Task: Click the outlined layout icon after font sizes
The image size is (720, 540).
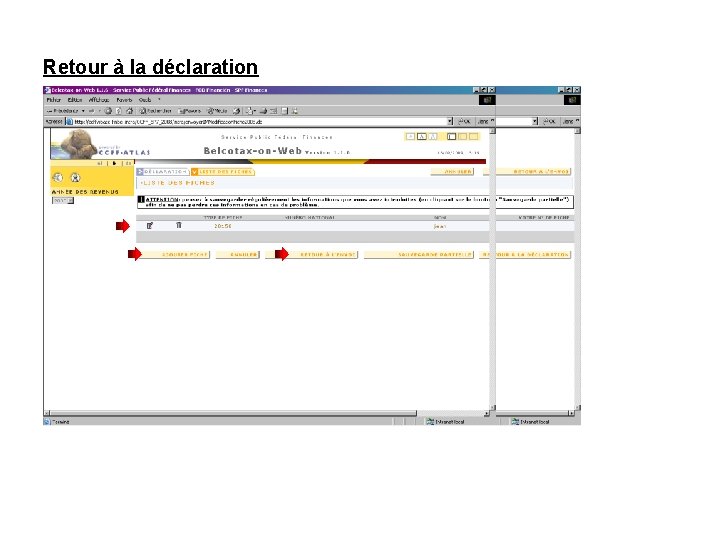Action: tap(452, 136)
